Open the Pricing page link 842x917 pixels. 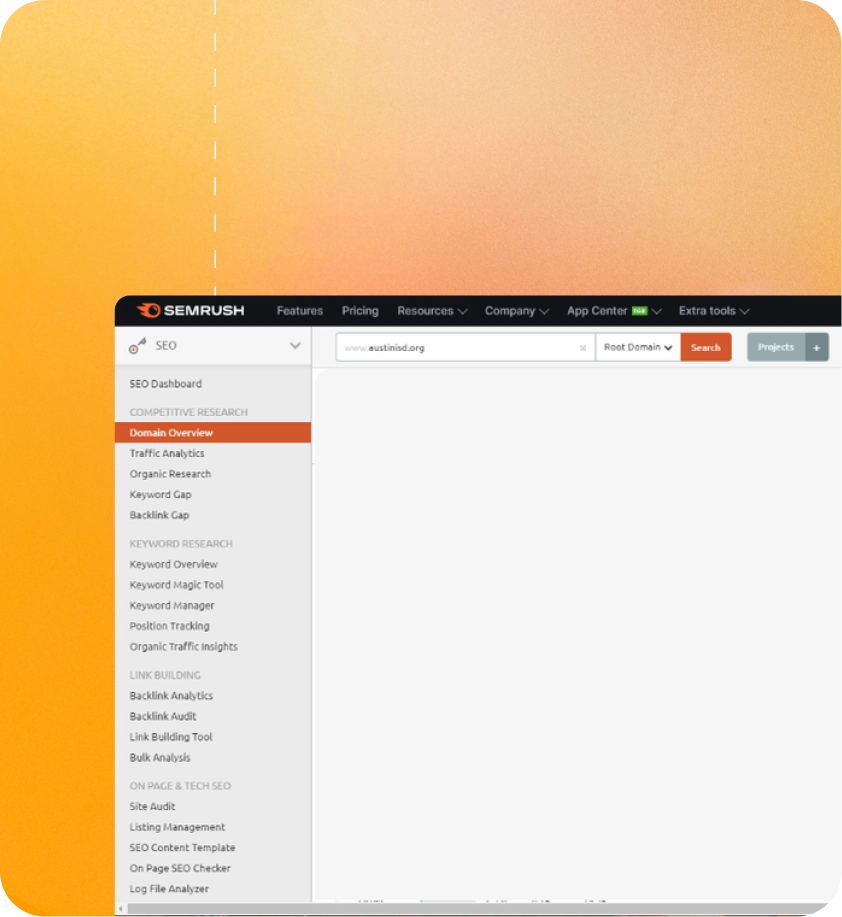click(360, 311)
